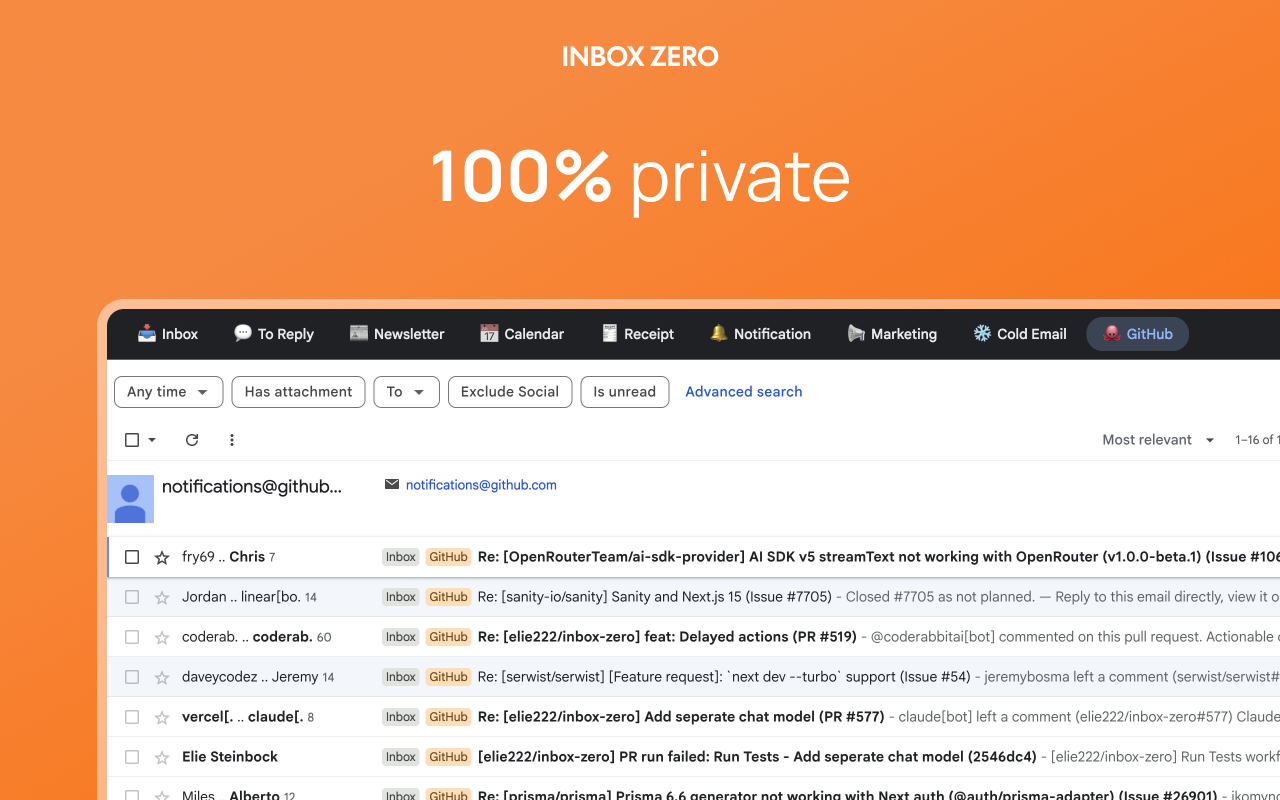Switch to the Cold Email tab
The width and height of the screenshot is (1280, 800).
1020,334
